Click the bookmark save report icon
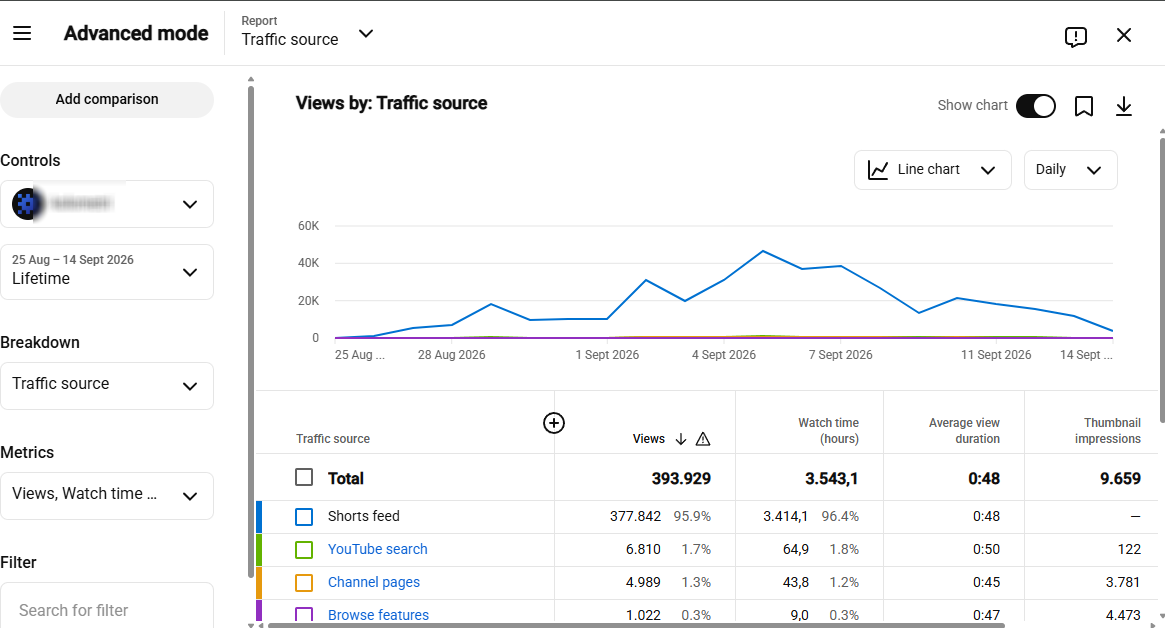The image size is (1165, 628). [x=1083, y=106]
